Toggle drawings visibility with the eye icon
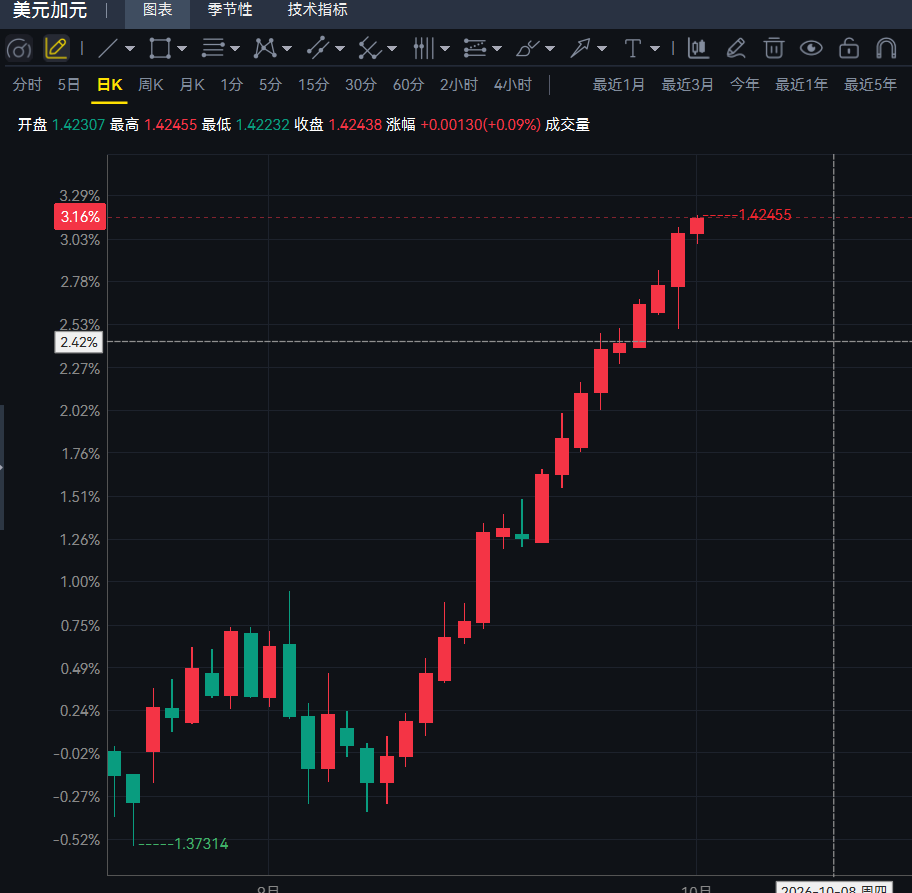 (811, 48)
